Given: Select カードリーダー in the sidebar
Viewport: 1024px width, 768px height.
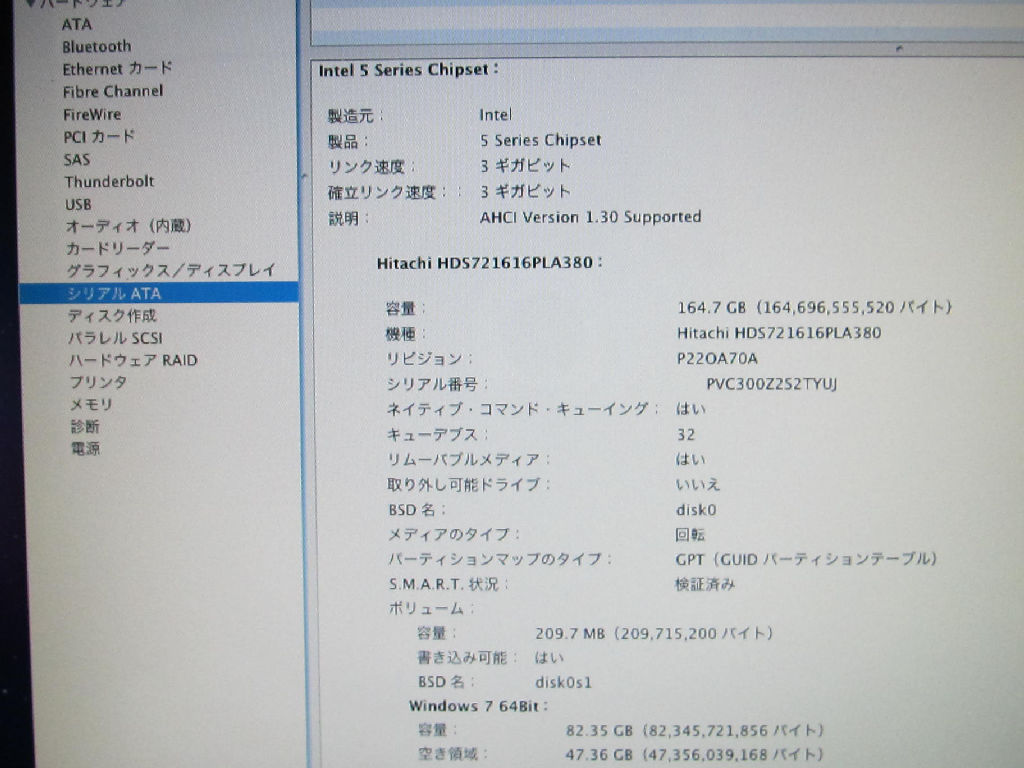Looking at the screenshot, I should pos(117,248).
